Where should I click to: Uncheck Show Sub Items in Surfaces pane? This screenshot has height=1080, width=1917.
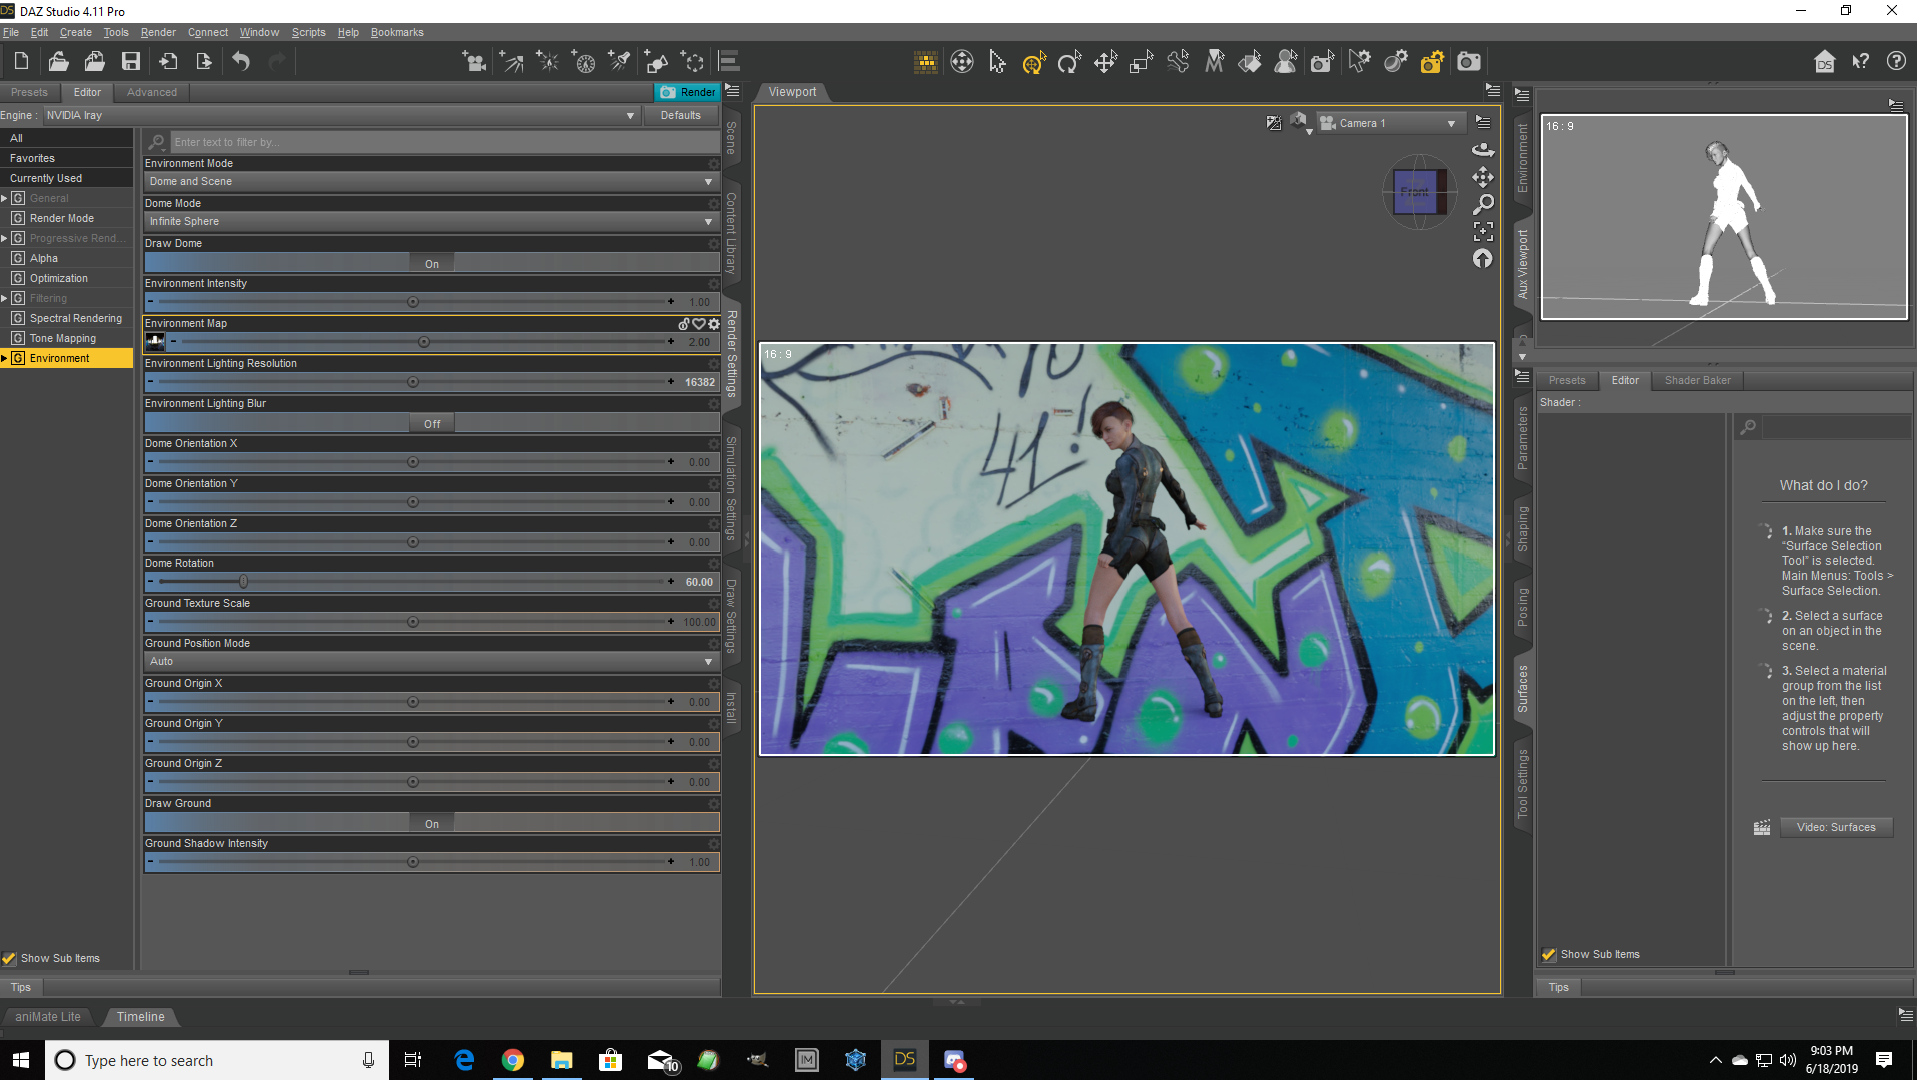tap(1549, 954)
